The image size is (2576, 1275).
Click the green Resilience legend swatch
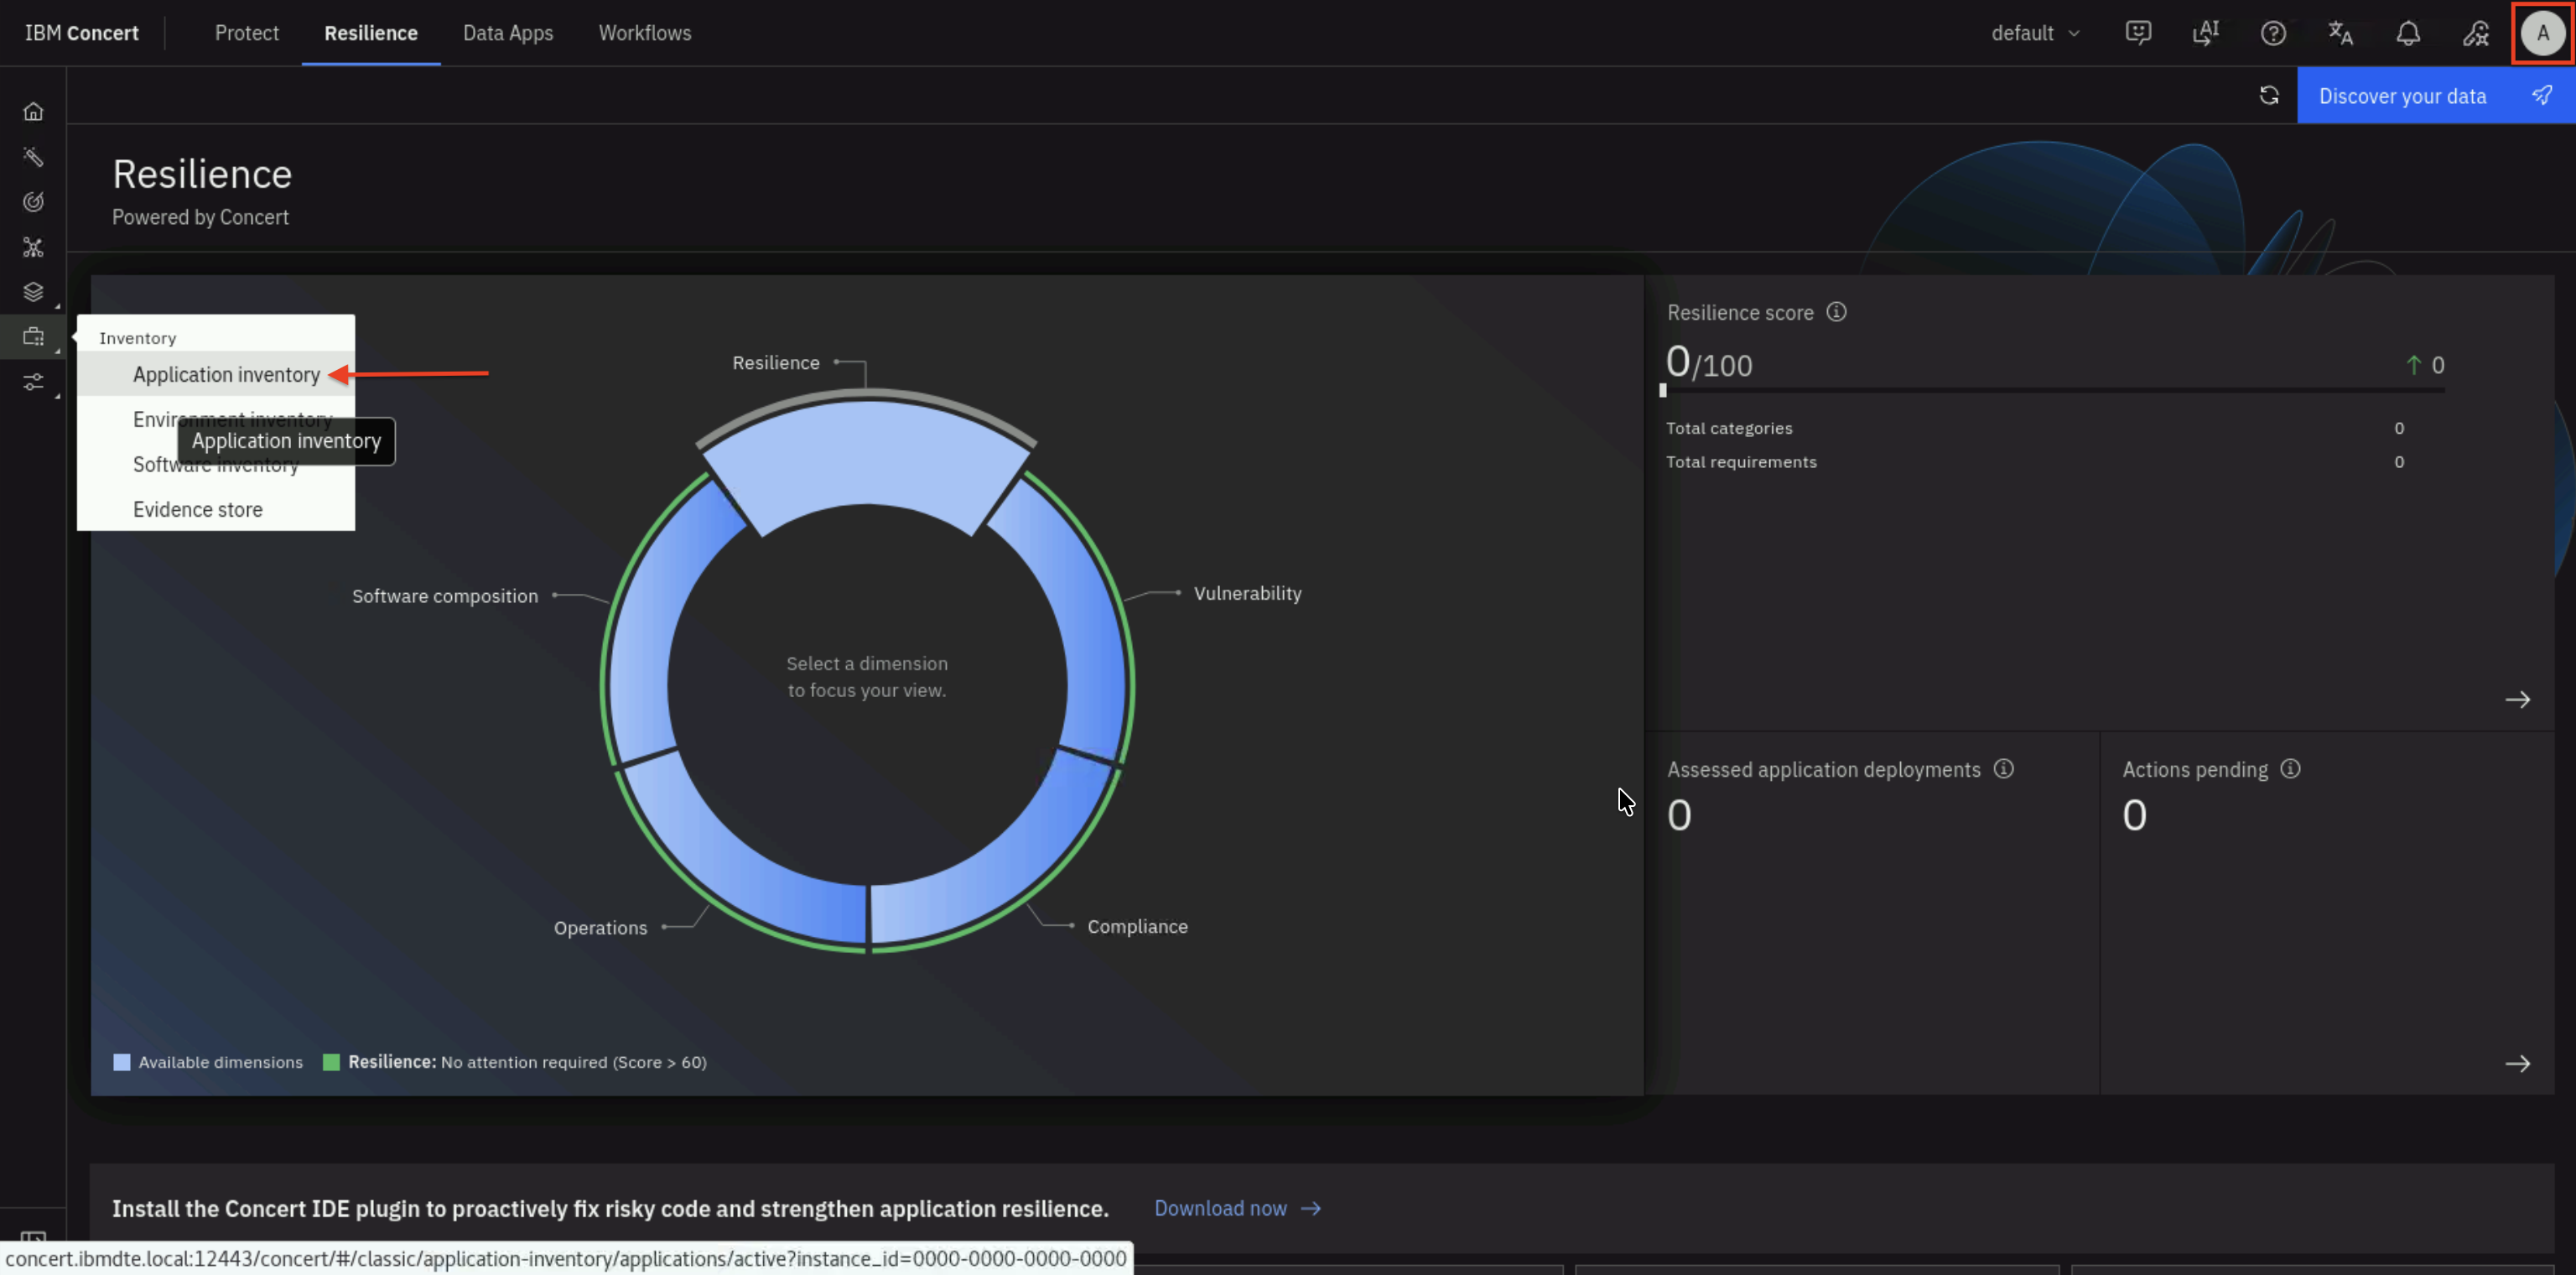click(x=332, y=1062)
